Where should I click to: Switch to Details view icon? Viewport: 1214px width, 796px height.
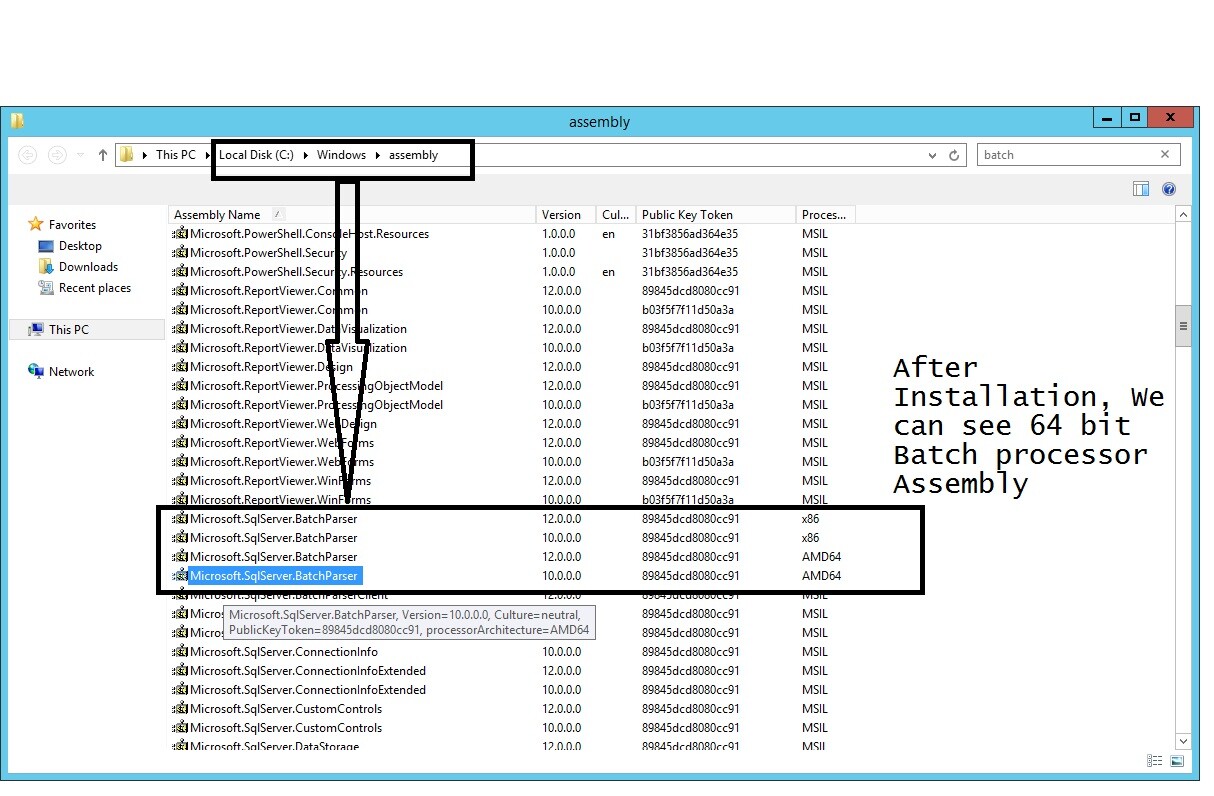point(1155,761)
